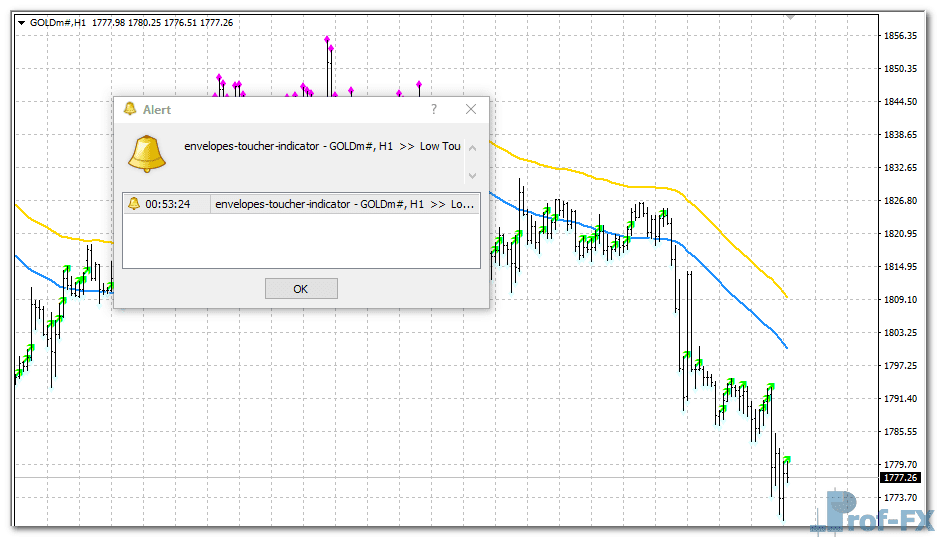Click the highest magenta diamond marker
Image resolution: width=937 pixels, height=537 pixels.
[x=327, y=40]
